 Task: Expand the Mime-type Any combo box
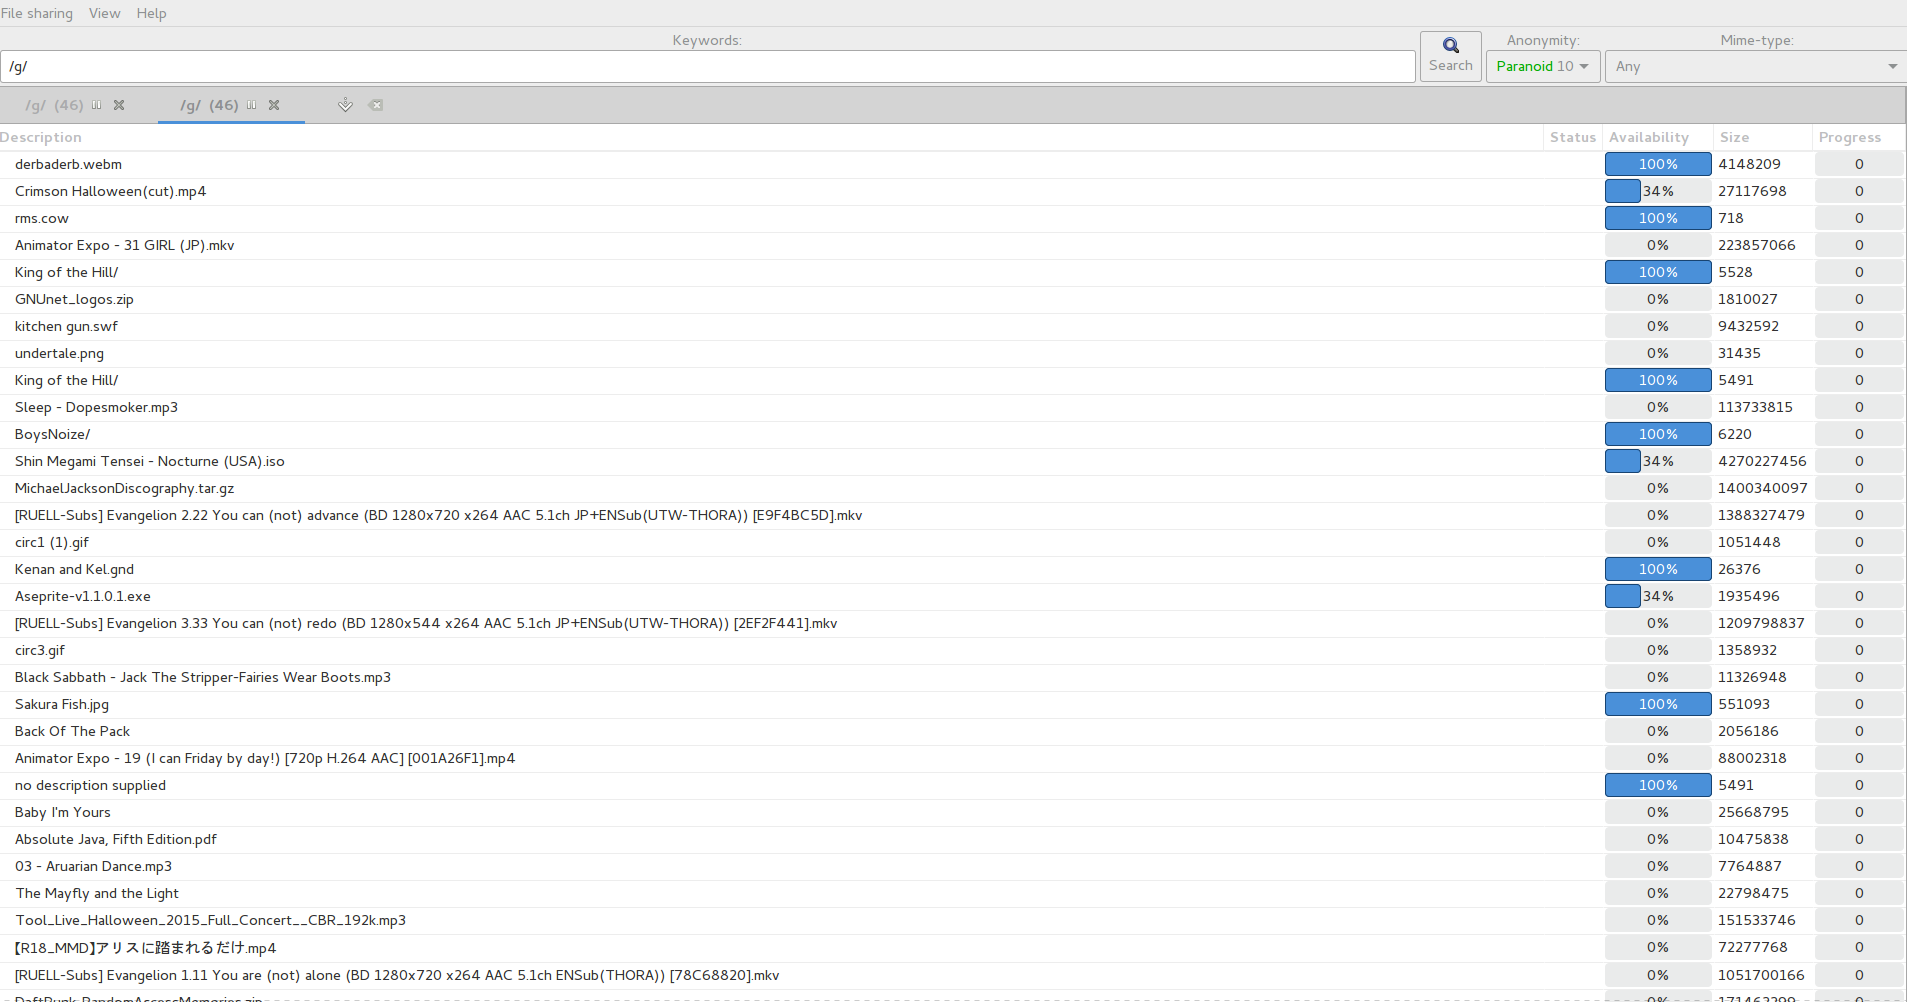click(x=1755, y=66)
